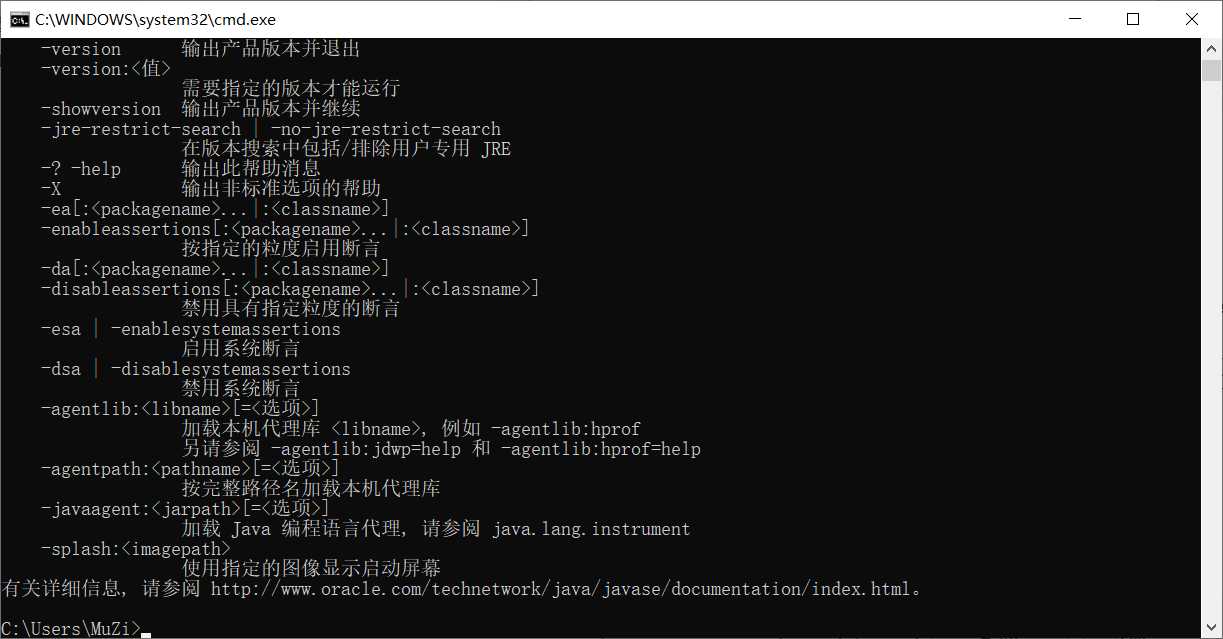Viewport: 1223px width, 639px height.
Task: Click the -agentlib:hprof=help text
Action: click(601, 449)
